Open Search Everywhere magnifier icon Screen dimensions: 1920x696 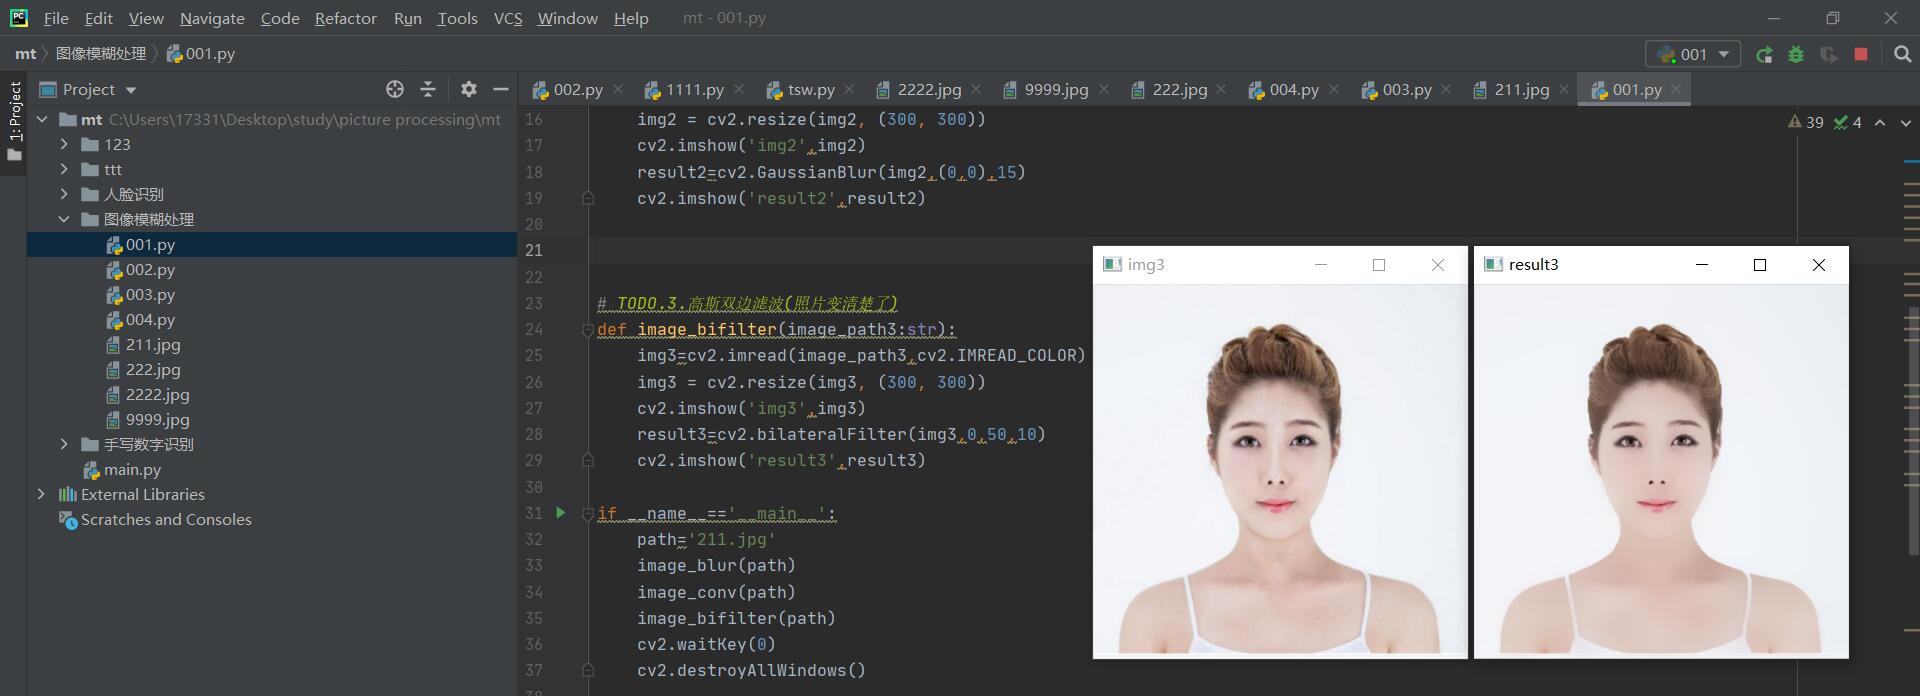1902,54
